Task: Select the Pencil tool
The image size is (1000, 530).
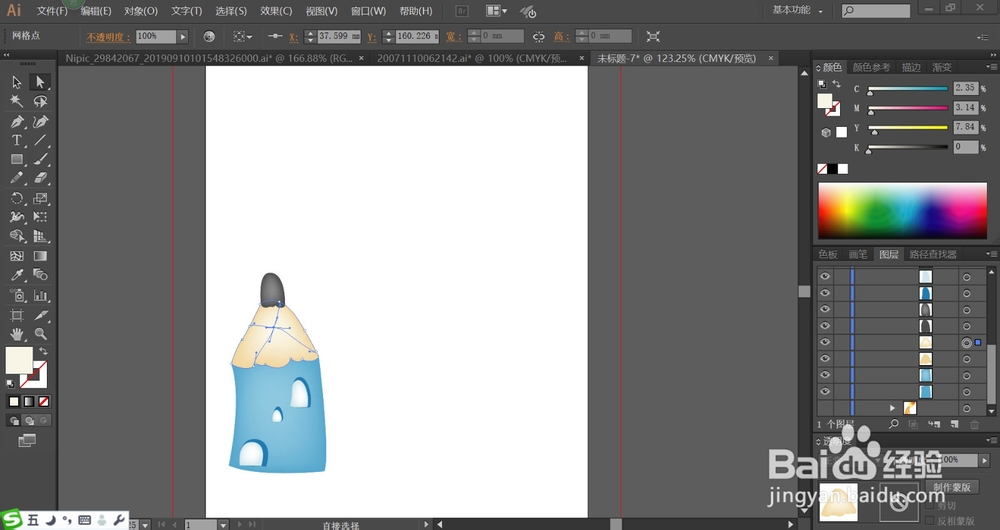Action: pyautogui.click(x=17, y=178)
